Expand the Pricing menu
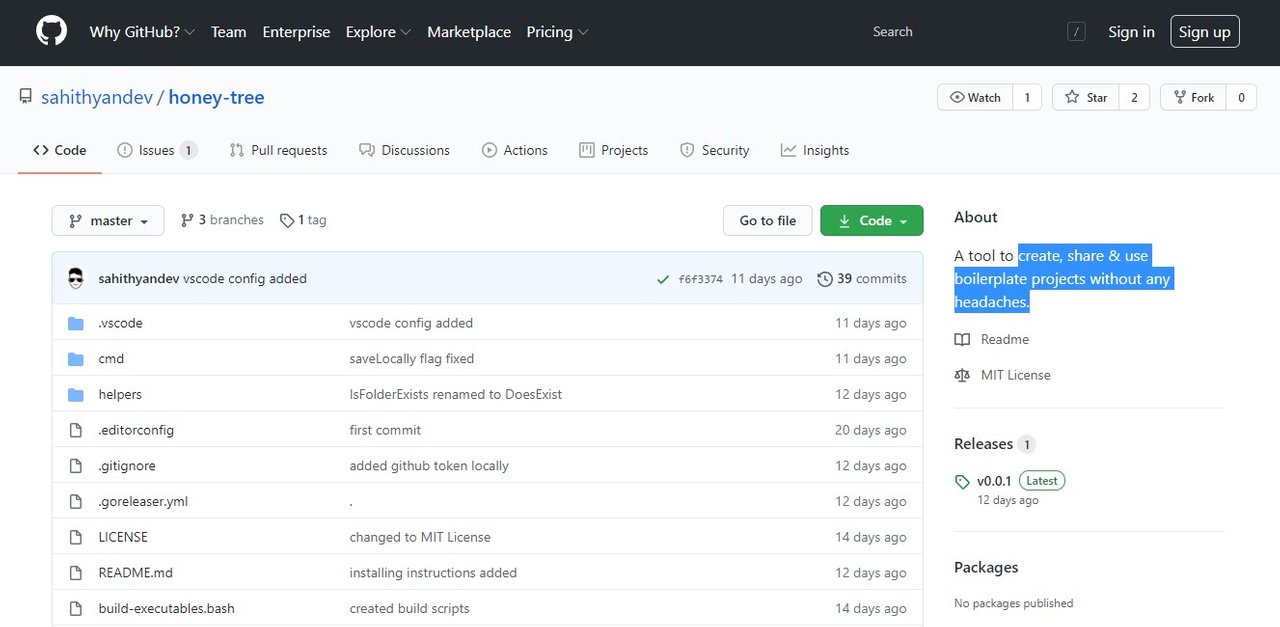Screen dimensions: 1280x627 click(x=557, y=32)
